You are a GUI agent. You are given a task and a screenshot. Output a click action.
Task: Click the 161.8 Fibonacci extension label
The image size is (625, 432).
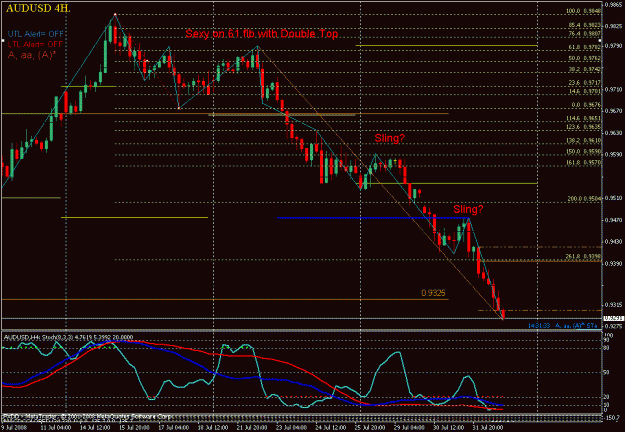[x=584, y=162]
